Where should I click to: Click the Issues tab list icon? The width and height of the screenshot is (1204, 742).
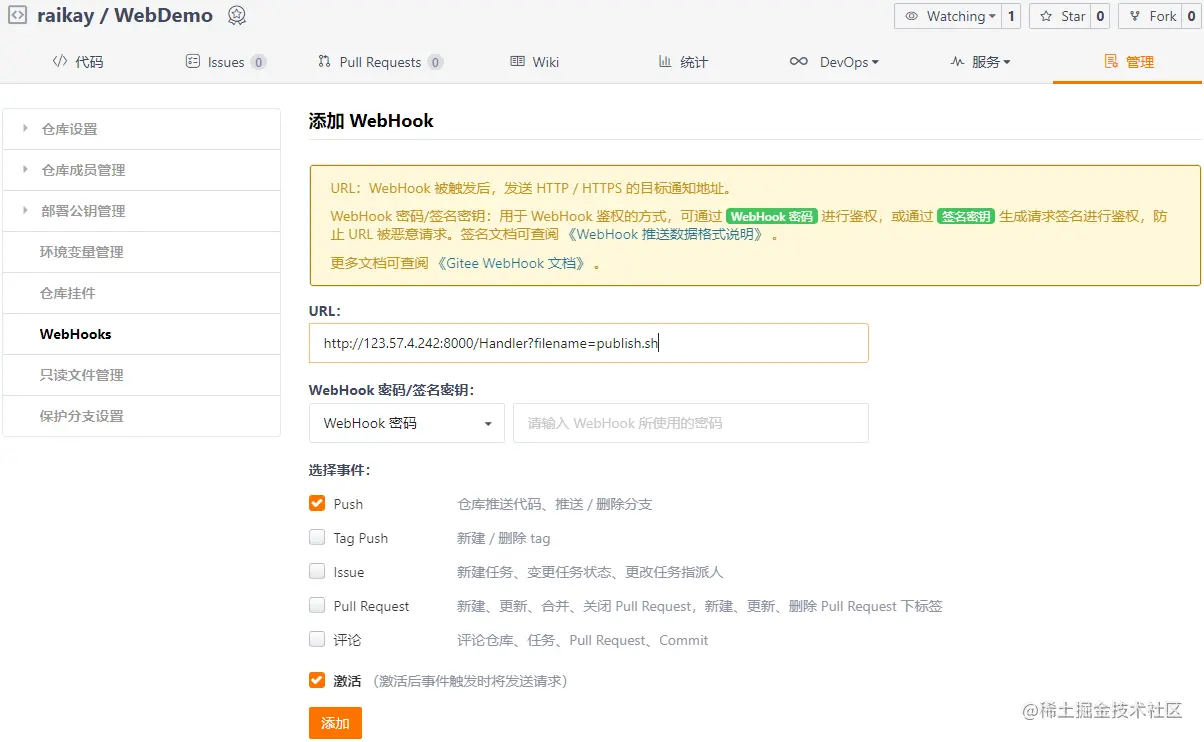[x=193, y=61]
